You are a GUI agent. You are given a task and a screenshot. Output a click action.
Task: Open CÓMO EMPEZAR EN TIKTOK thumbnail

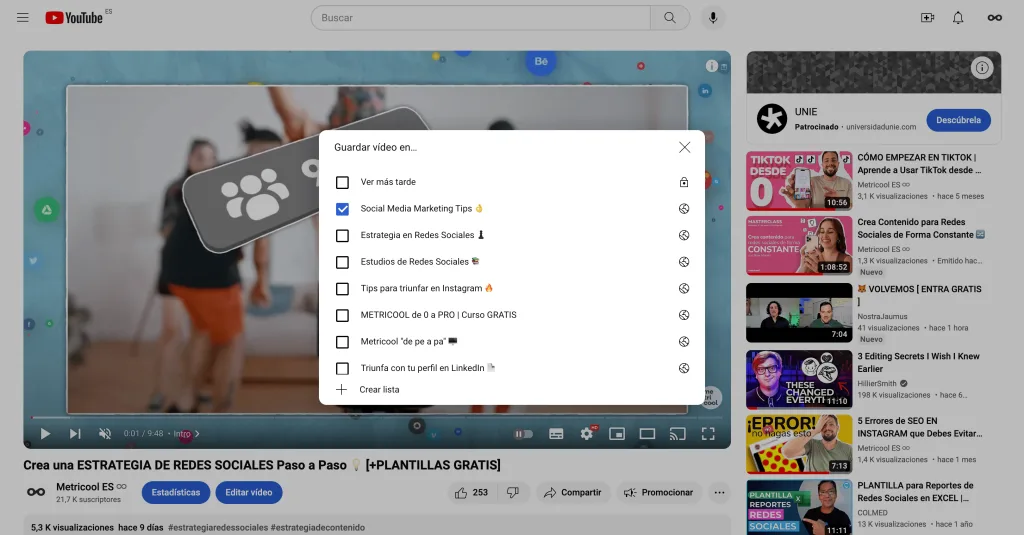click(x=799, y=181)
